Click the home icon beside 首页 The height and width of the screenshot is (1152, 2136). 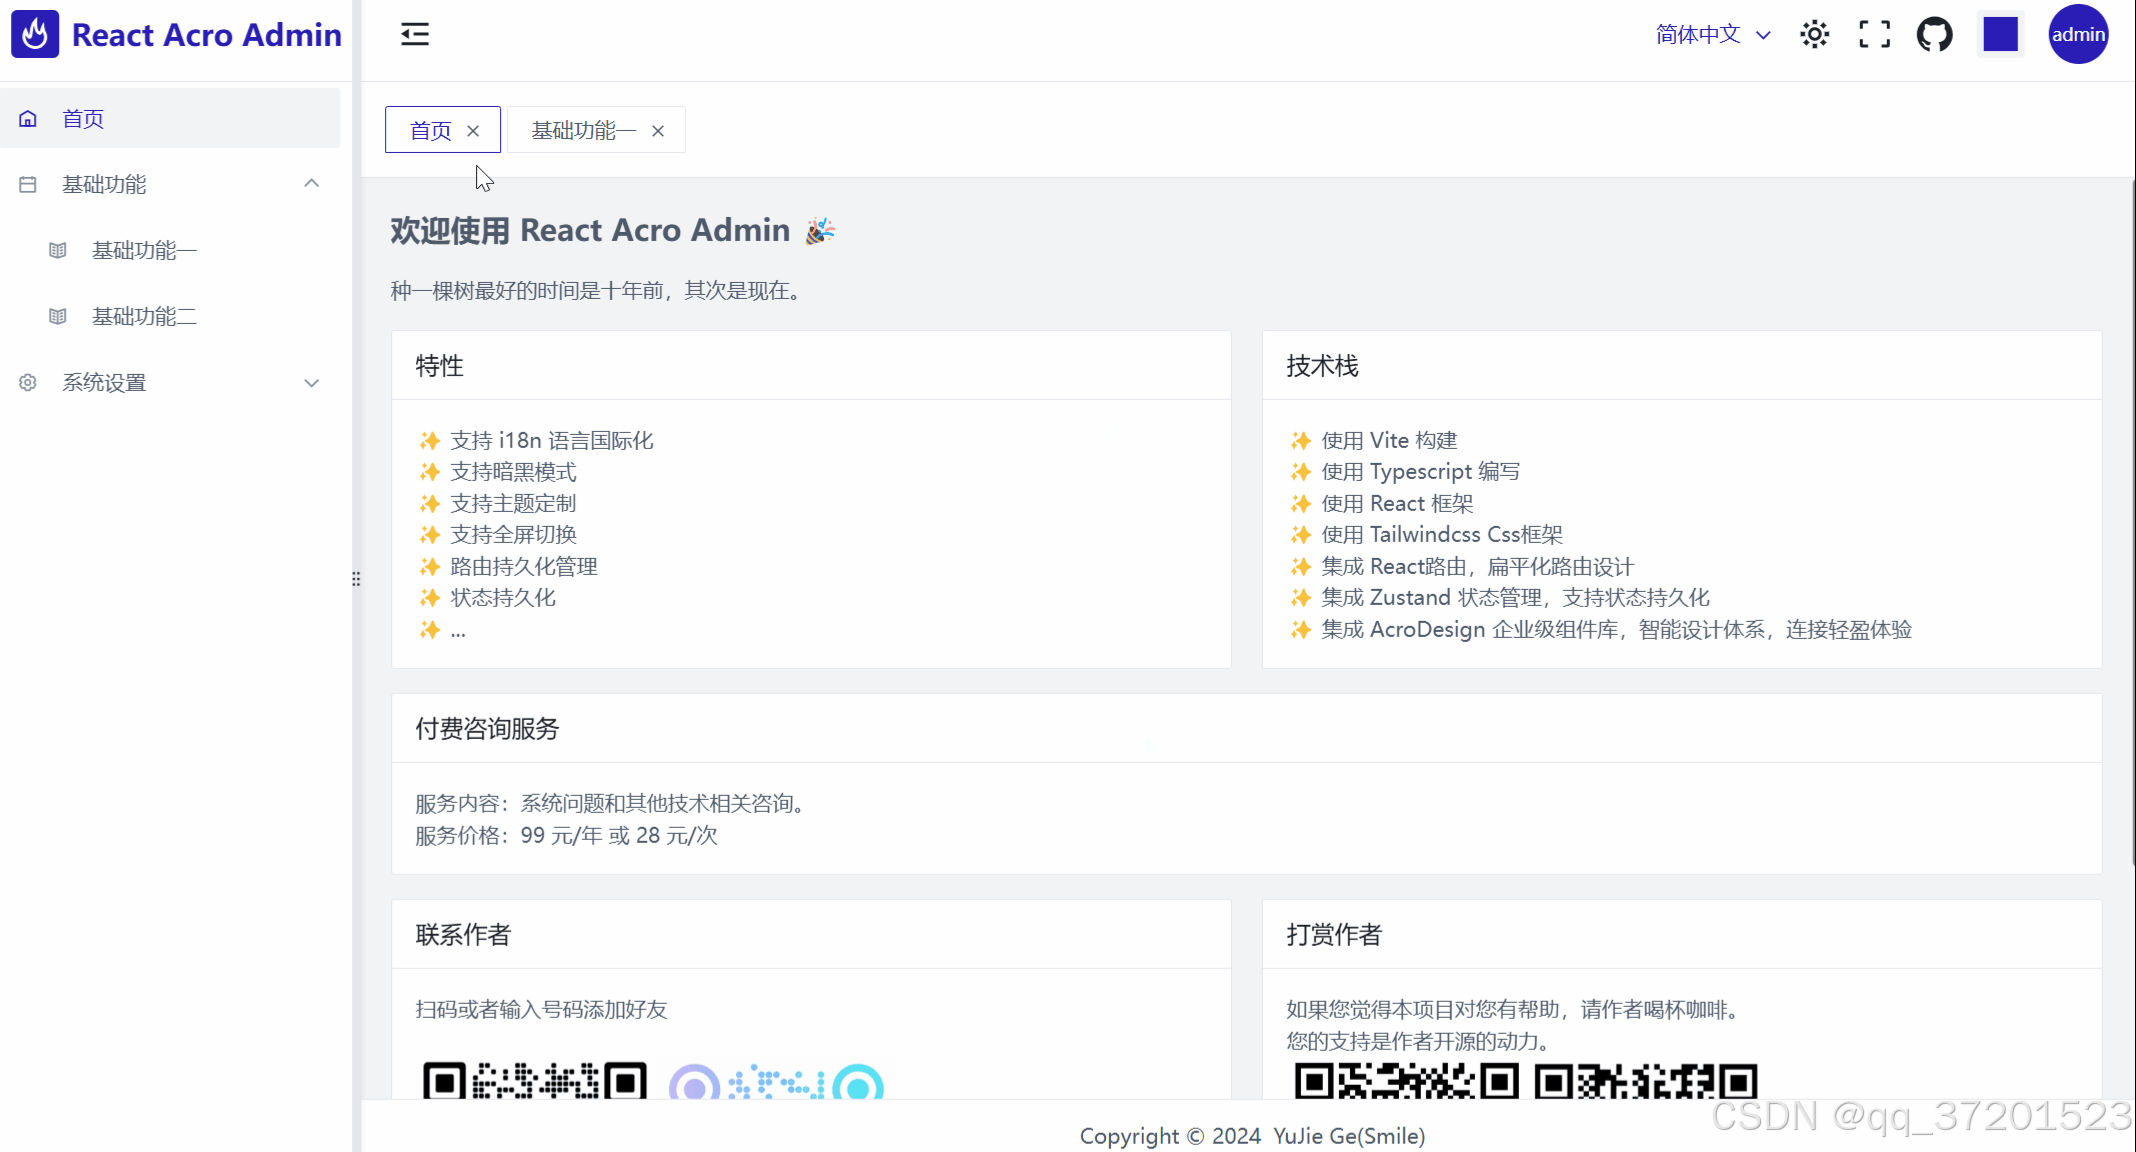point(28,118)
